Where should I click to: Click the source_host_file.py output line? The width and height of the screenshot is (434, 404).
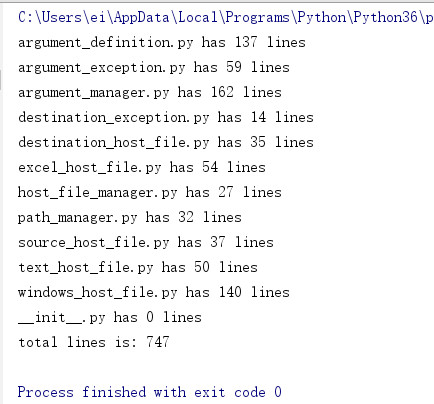point(146,242)
